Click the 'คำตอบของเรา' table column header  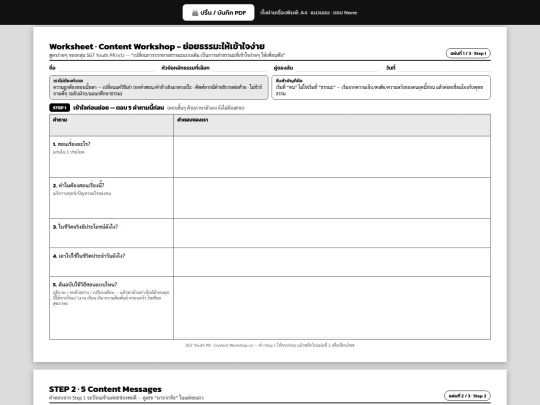(332, 125)
